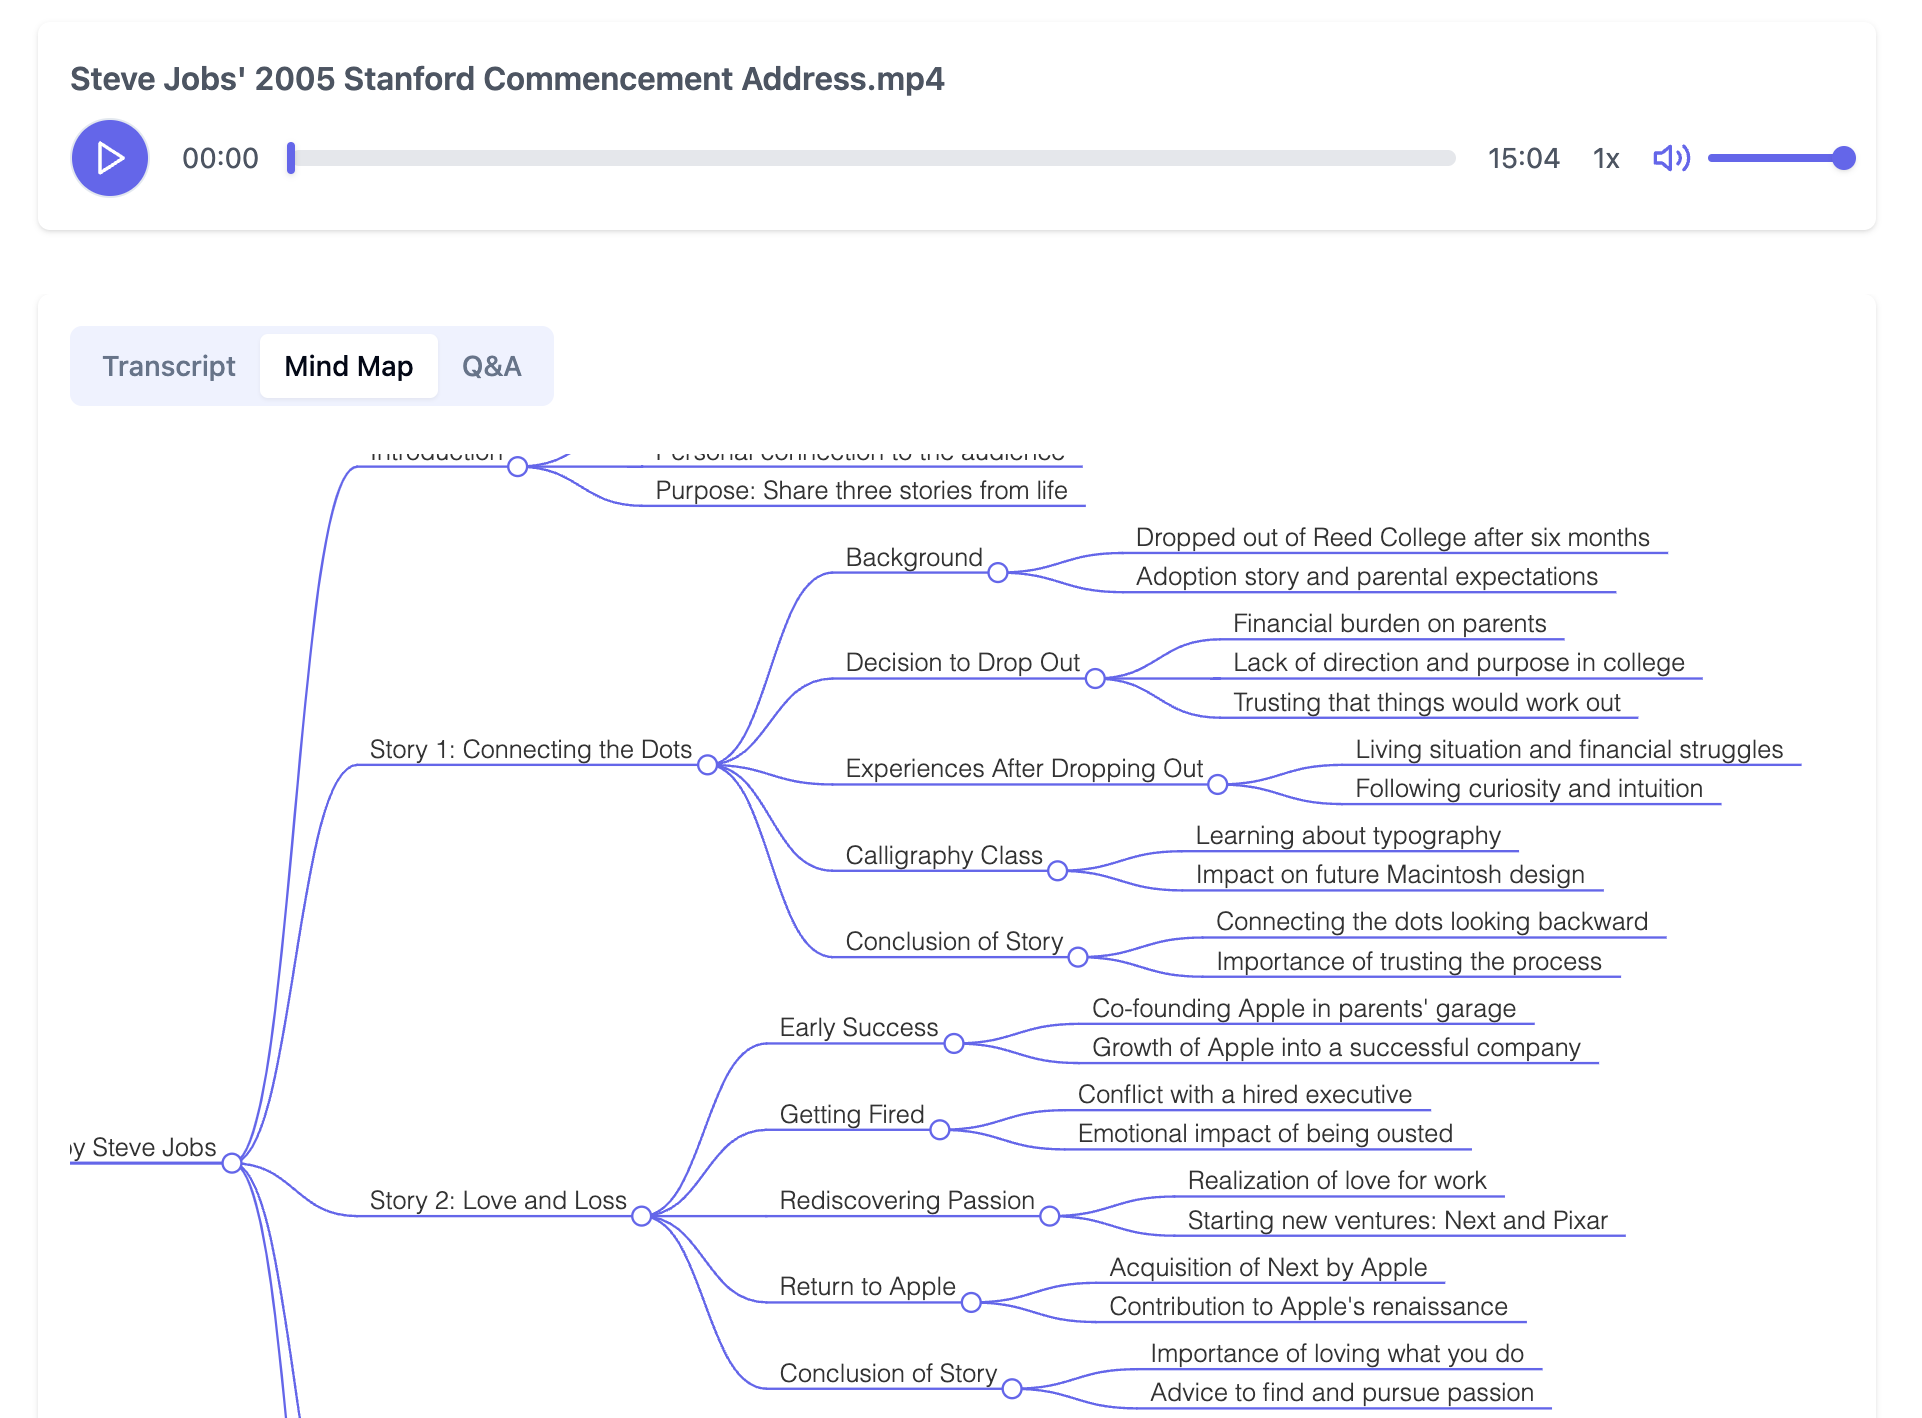Click 'Advice to find and pursue passion'
The image size is (1922, 1418).
[x=1341, y=1392]
